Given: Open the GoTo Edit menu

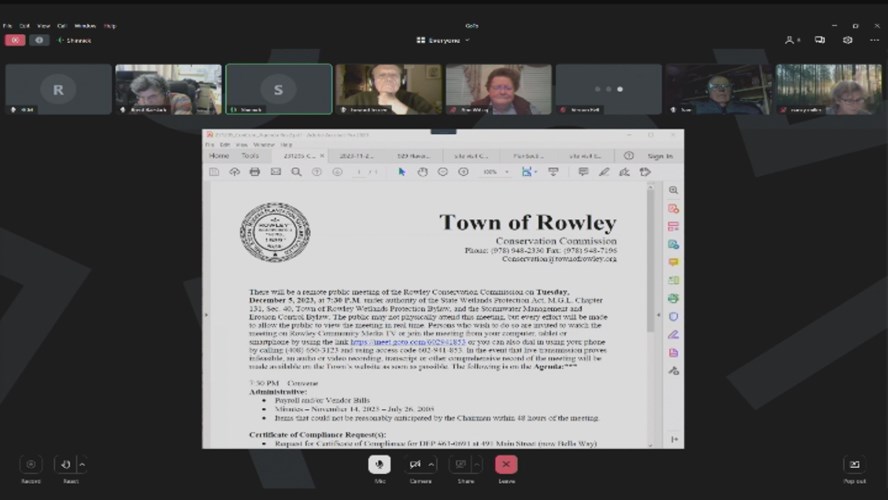Looking at the screenshot, I should (x=24, y=25).
